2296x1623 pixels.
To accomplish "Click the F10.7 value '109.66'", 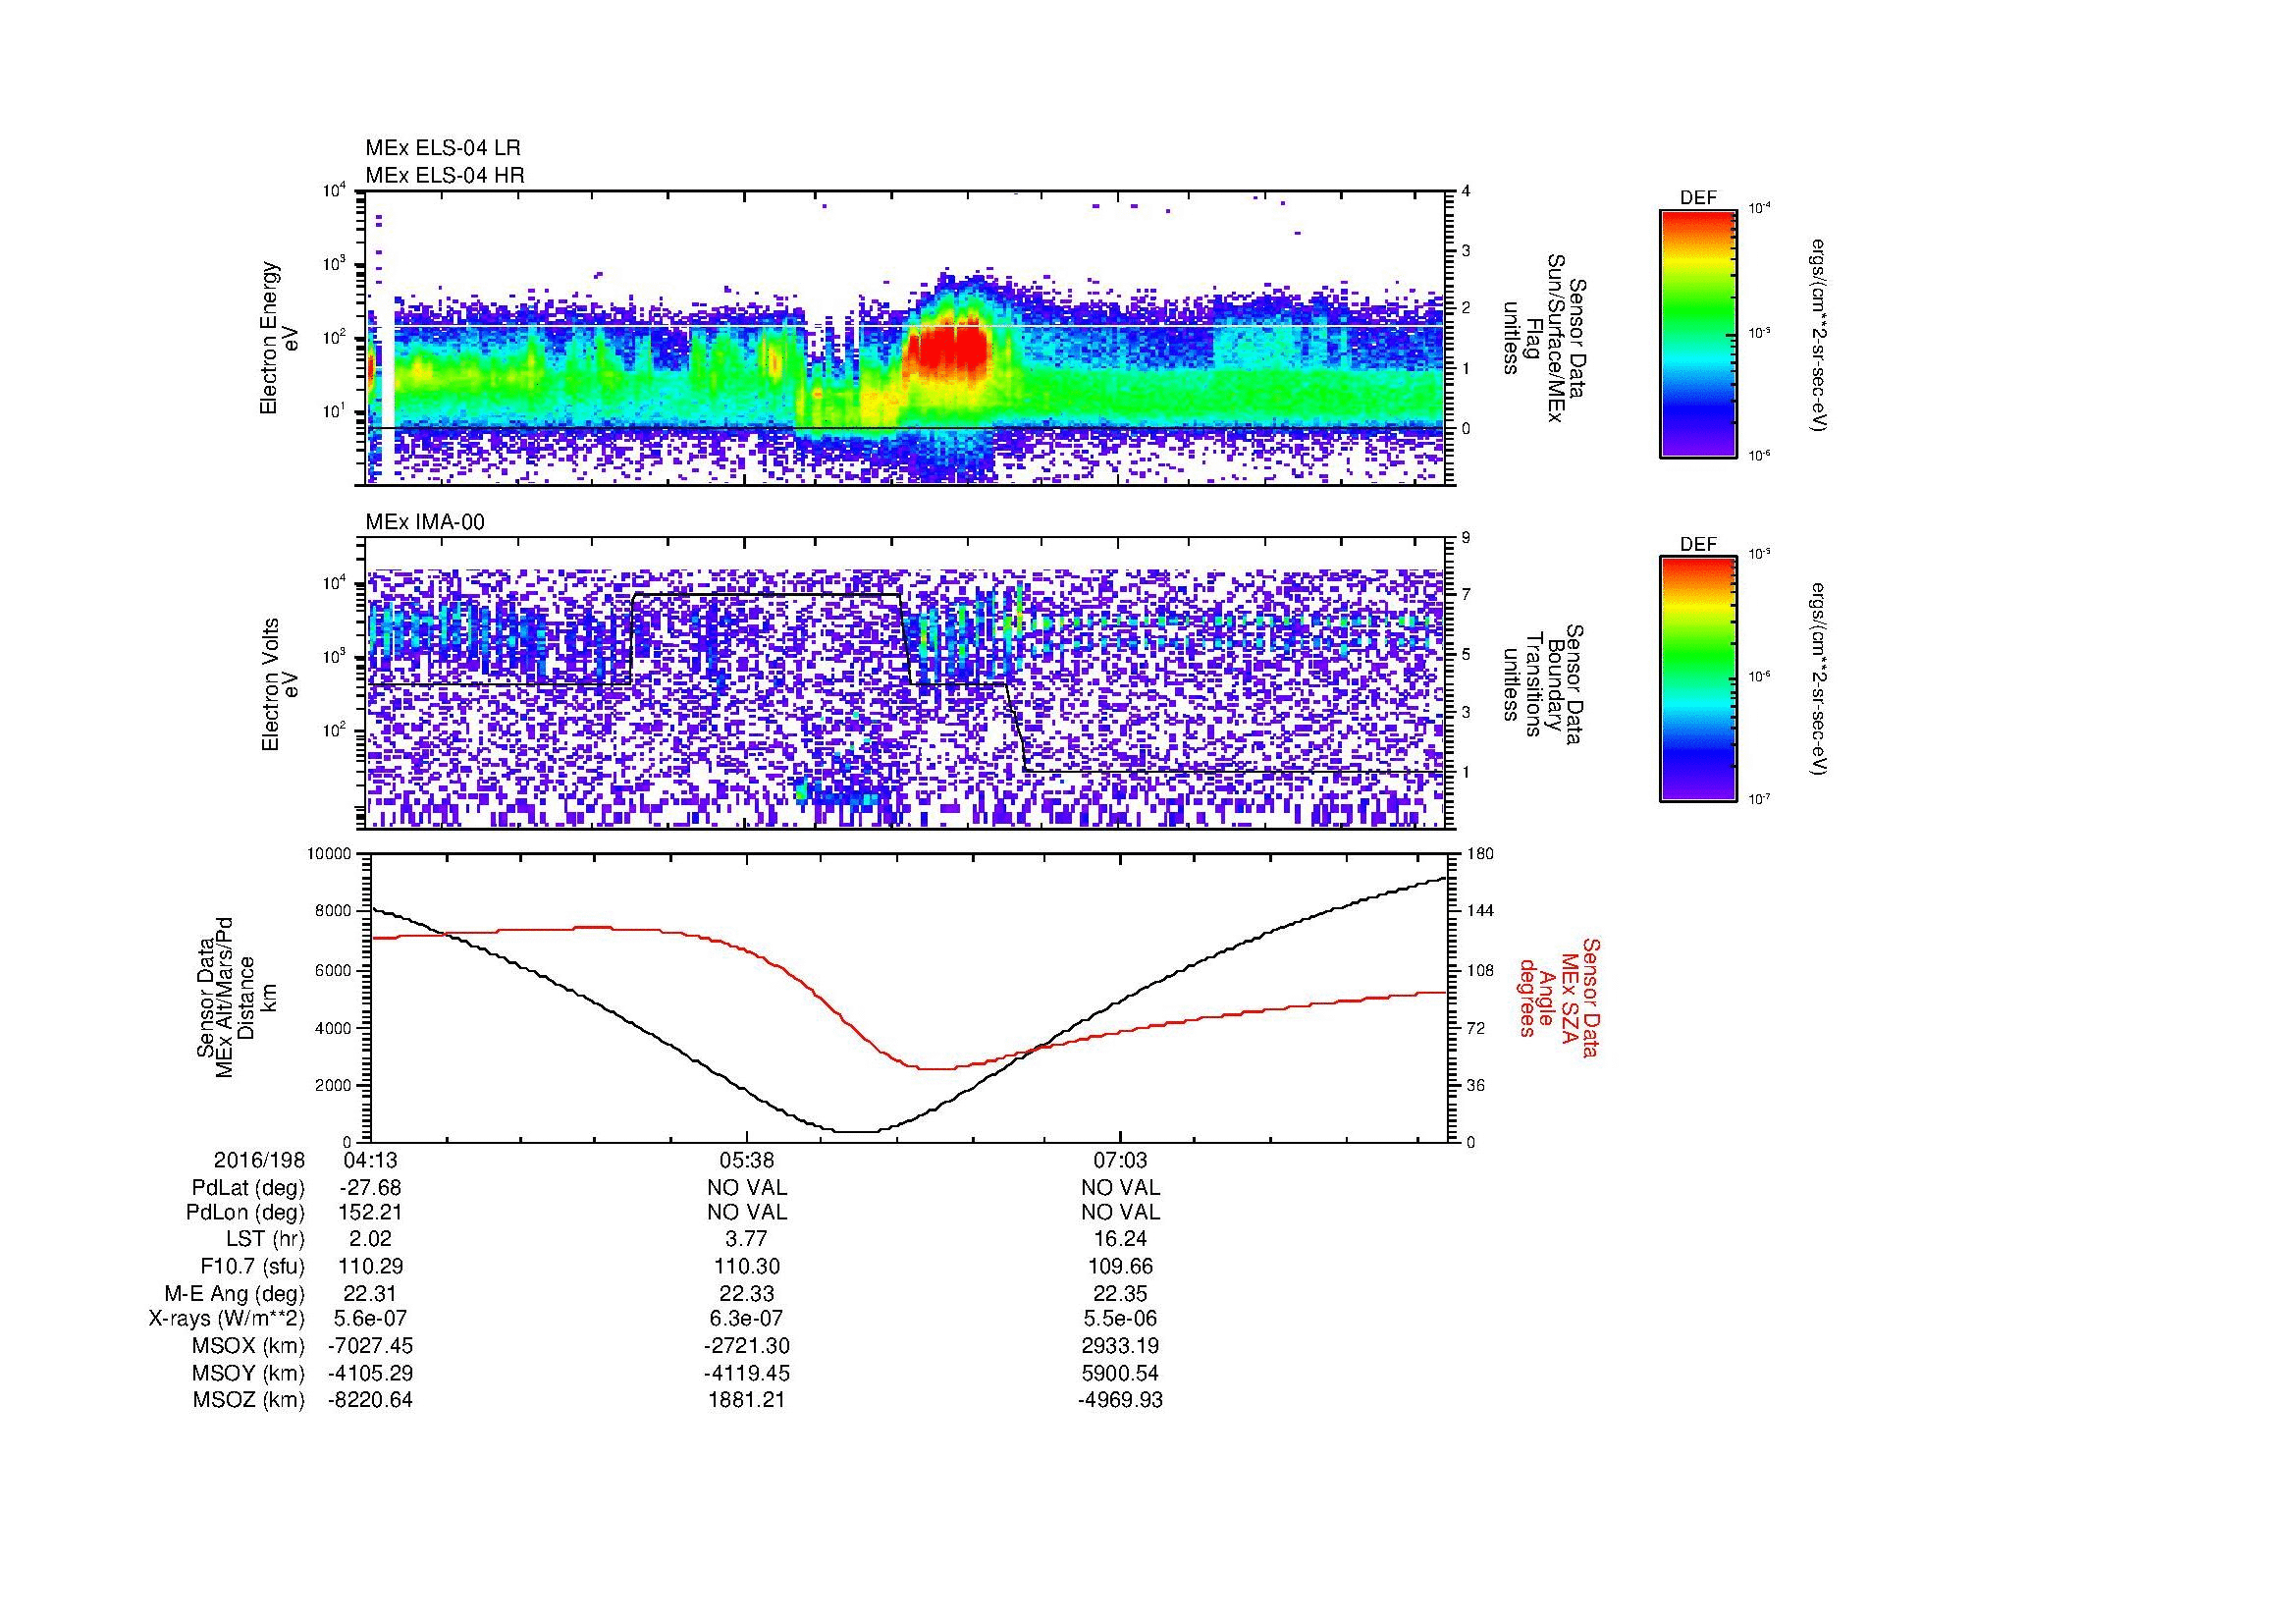I will (x=1120, y=1266).
